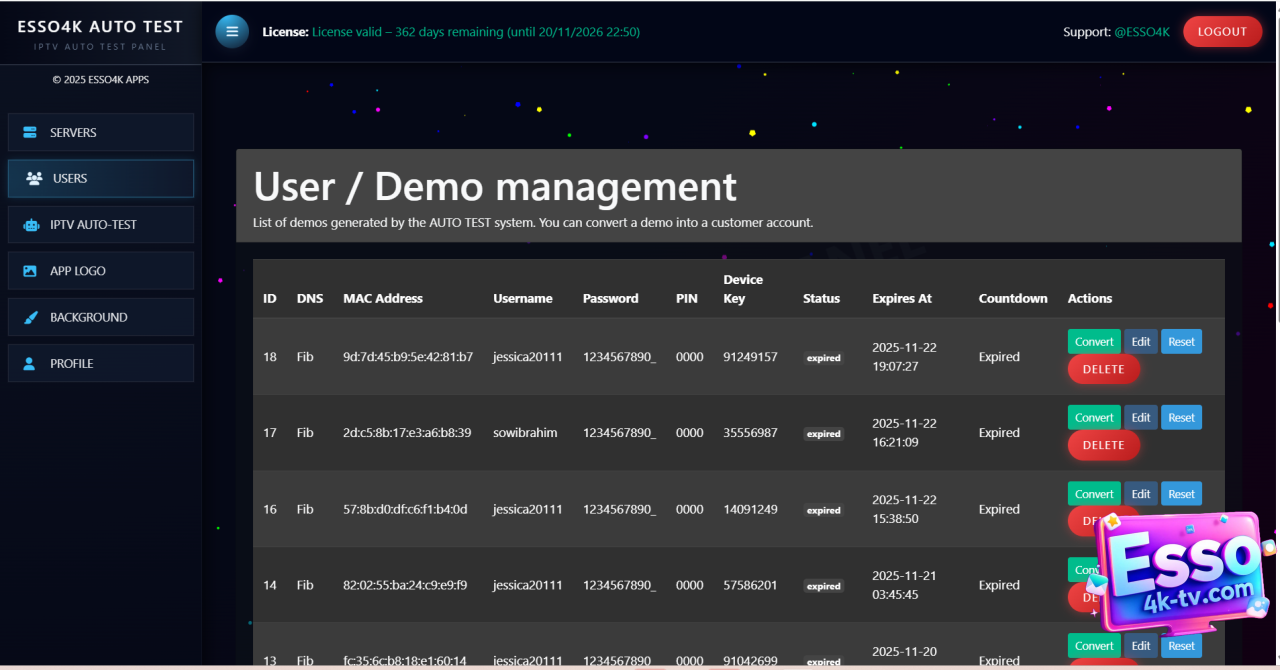Click the Expires At column header
Viewport: 1280px width, 670px height.
pos(901,298)
